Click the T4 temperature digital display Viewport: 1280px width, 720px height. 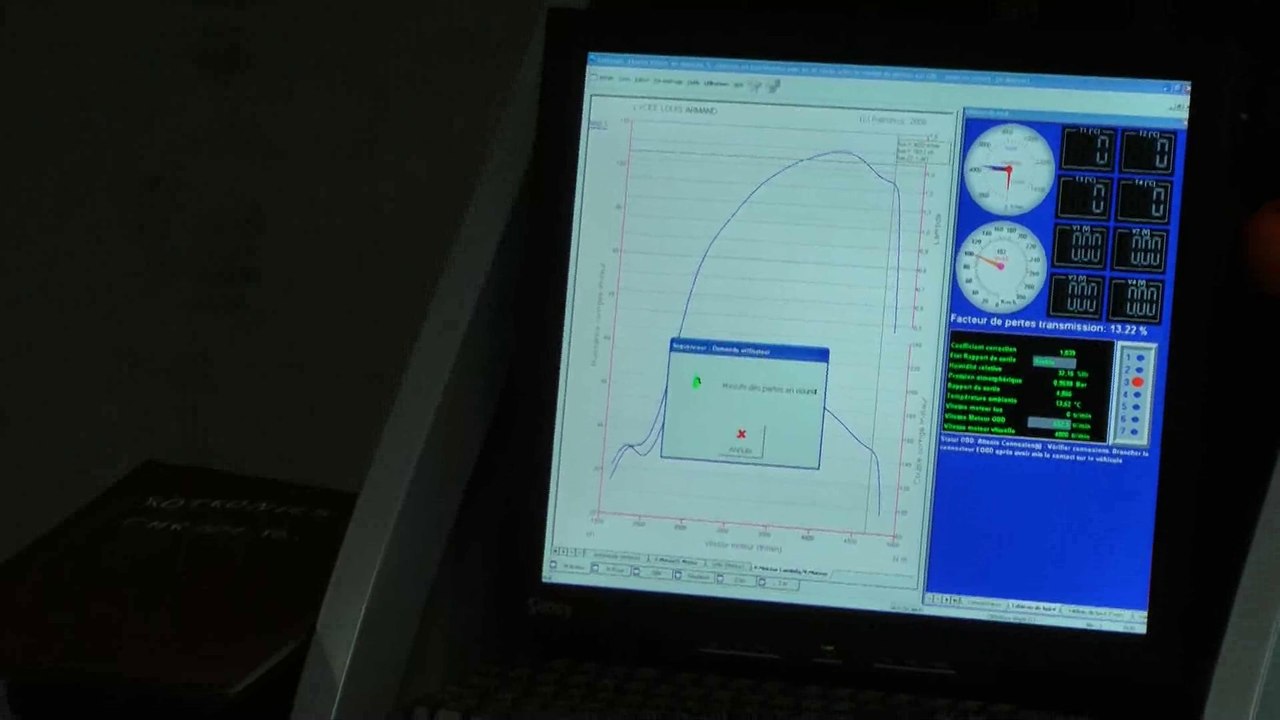[x=1145, y=202]
